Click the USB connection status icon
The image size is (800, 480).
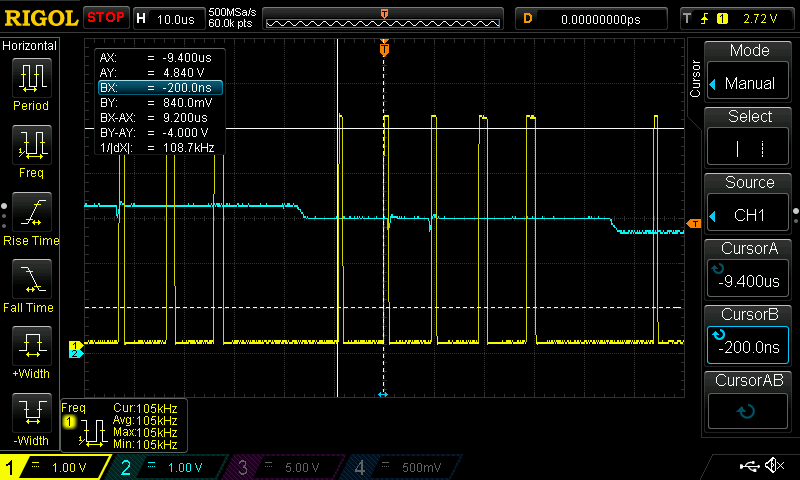[749, 465]
